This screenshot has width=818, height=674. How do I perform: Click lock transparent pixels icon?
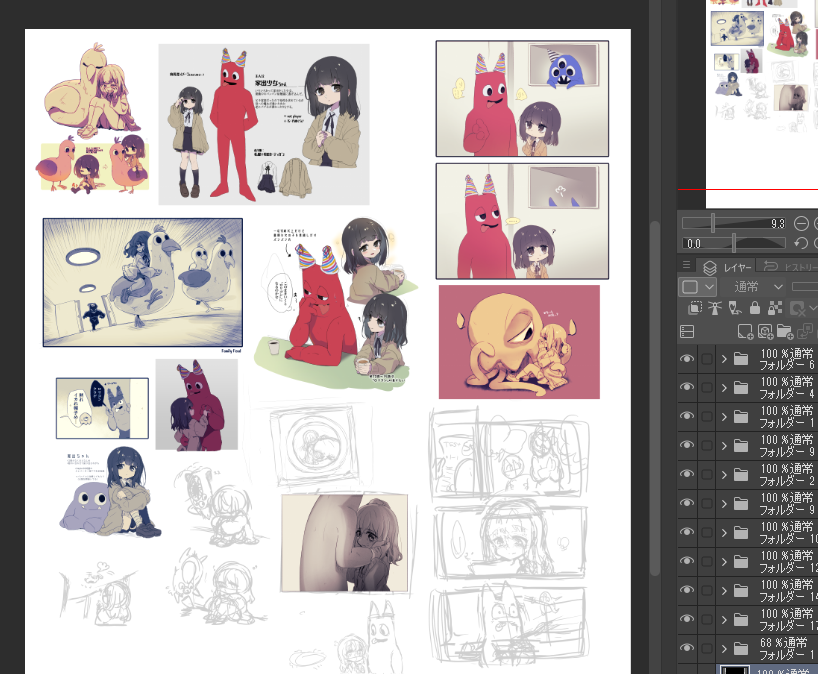(775, 308)
